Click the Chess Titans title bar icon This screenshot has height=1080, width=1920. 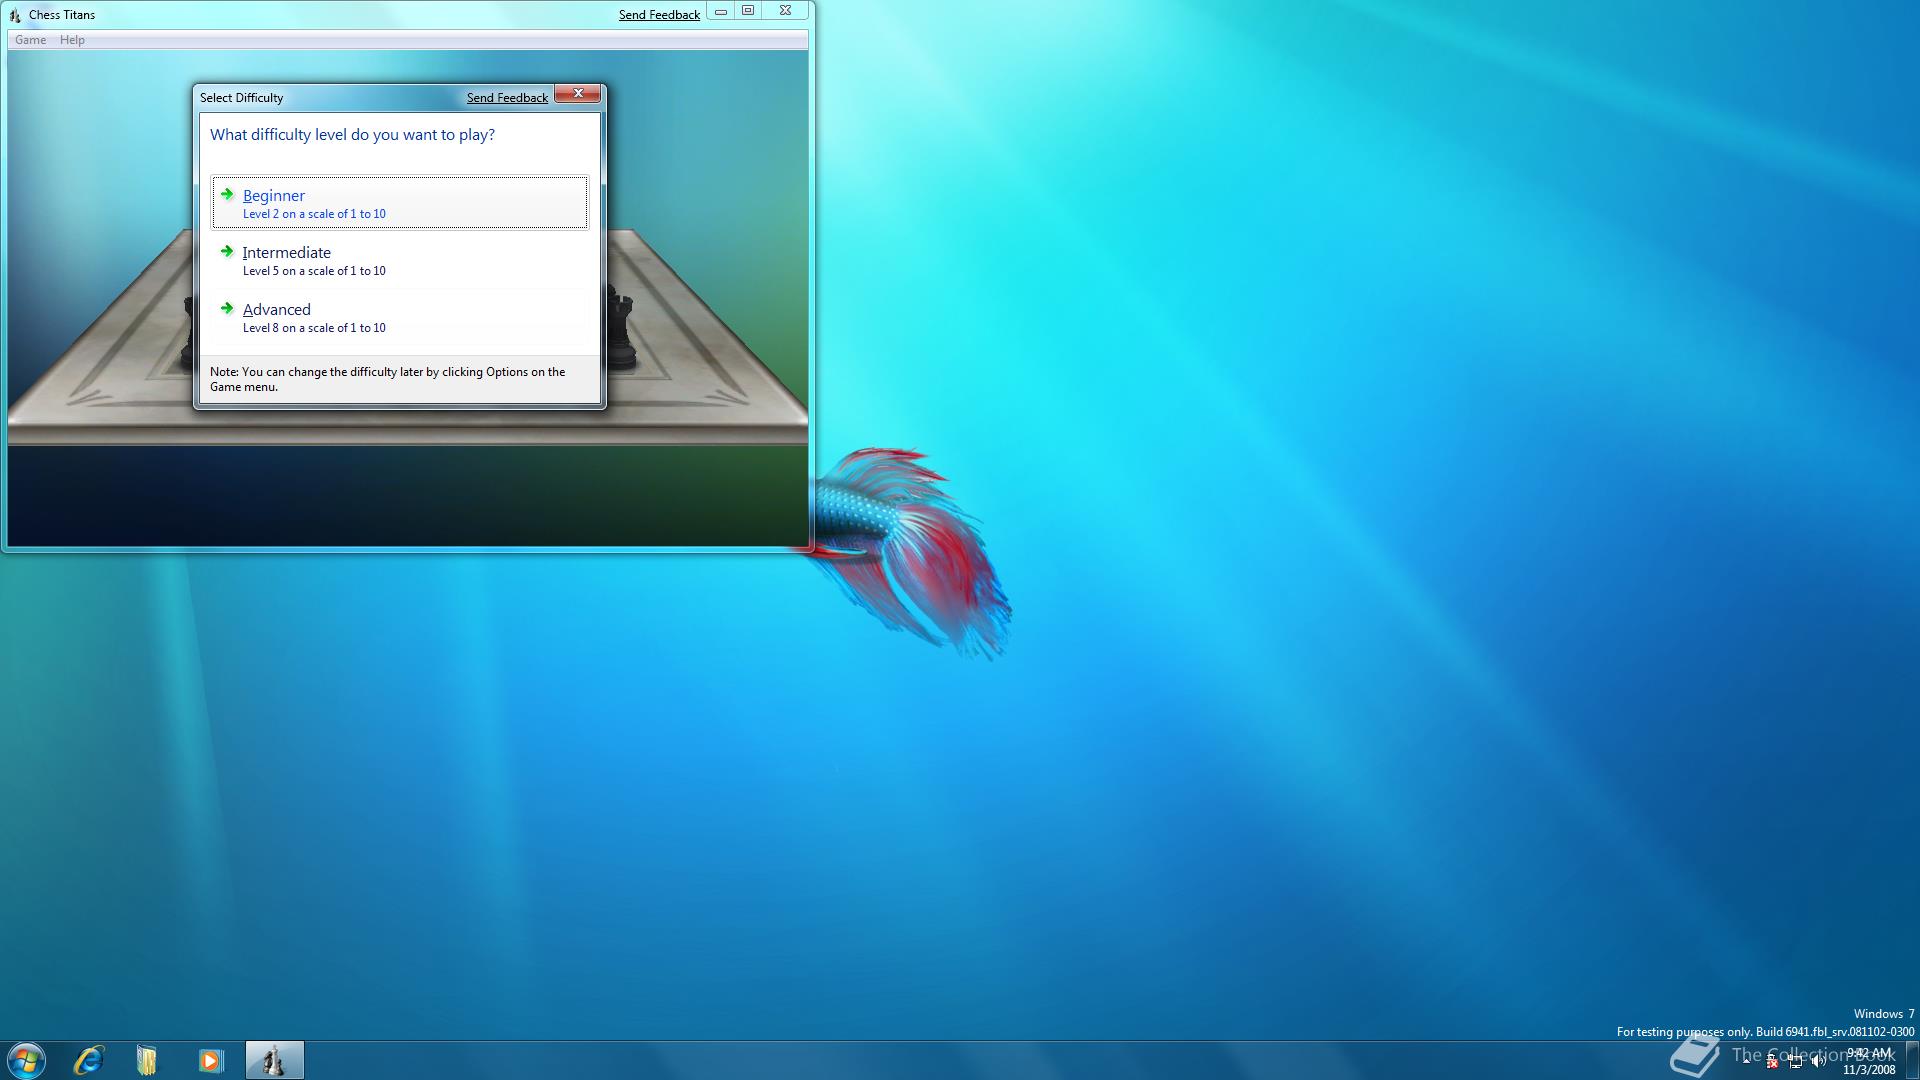point(15,15)
